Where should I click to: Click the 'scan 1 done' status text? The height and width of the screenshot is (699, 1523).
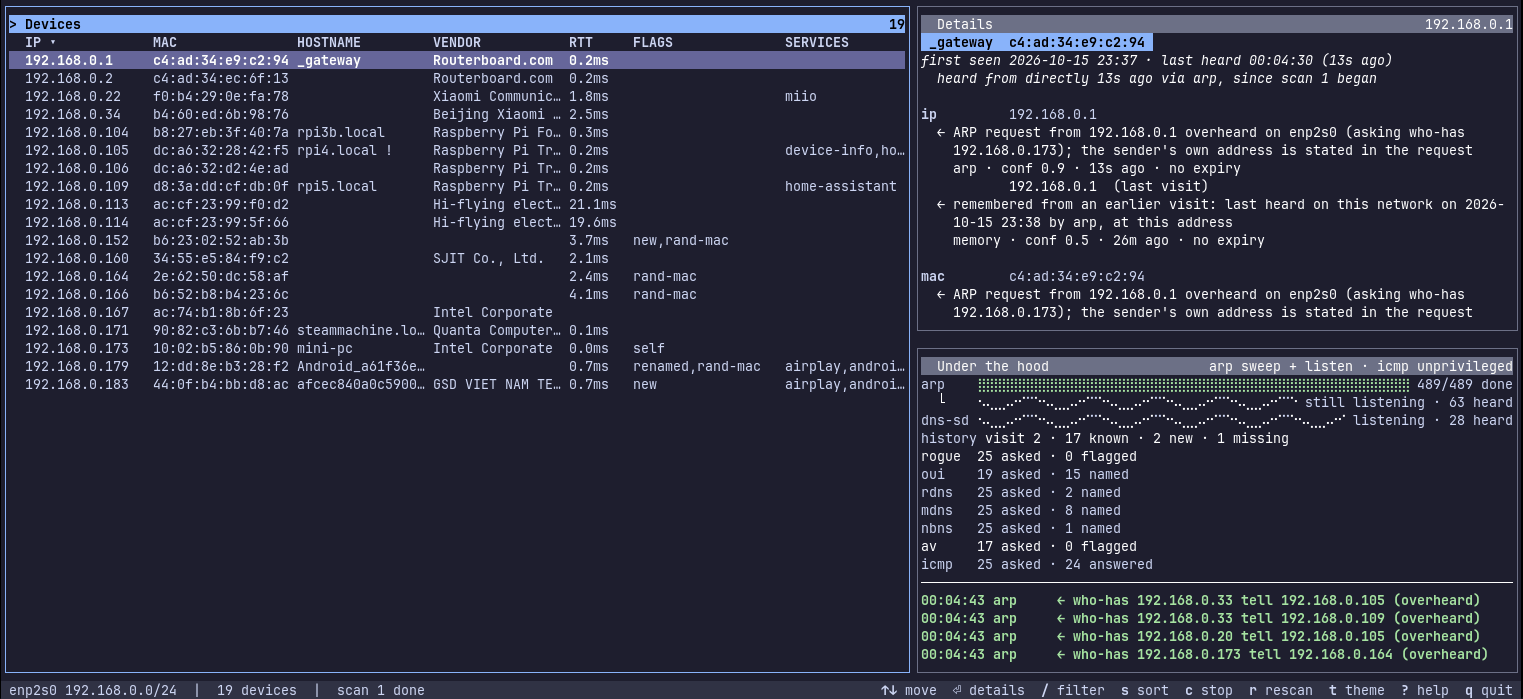[x=381, y=690]
